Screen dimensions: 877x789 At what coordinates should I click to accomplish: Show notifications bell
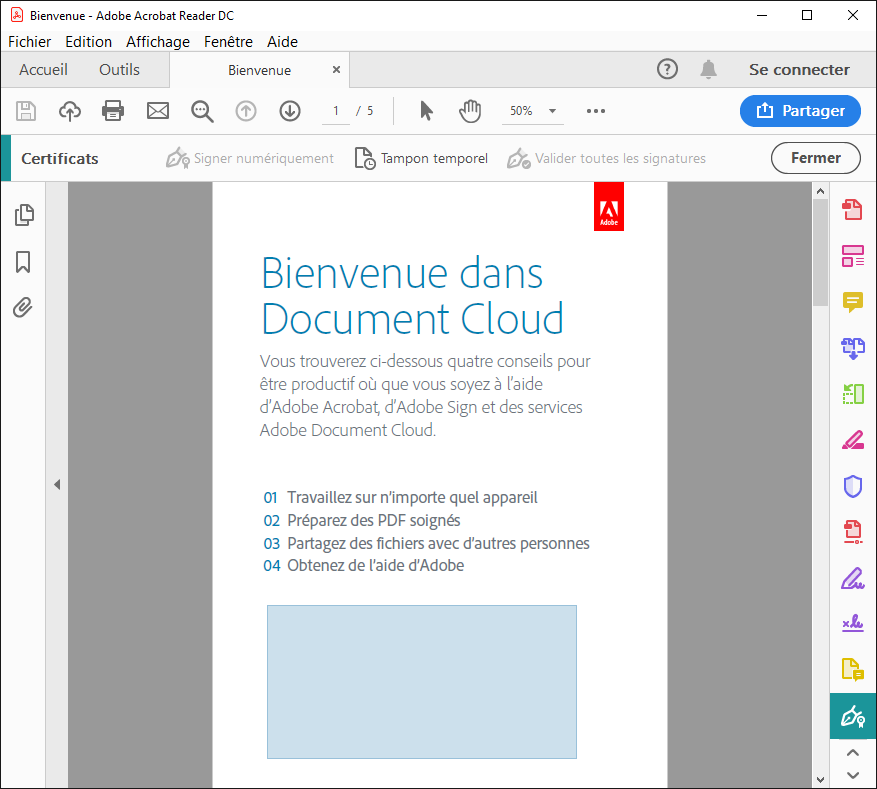pos(708,69)
